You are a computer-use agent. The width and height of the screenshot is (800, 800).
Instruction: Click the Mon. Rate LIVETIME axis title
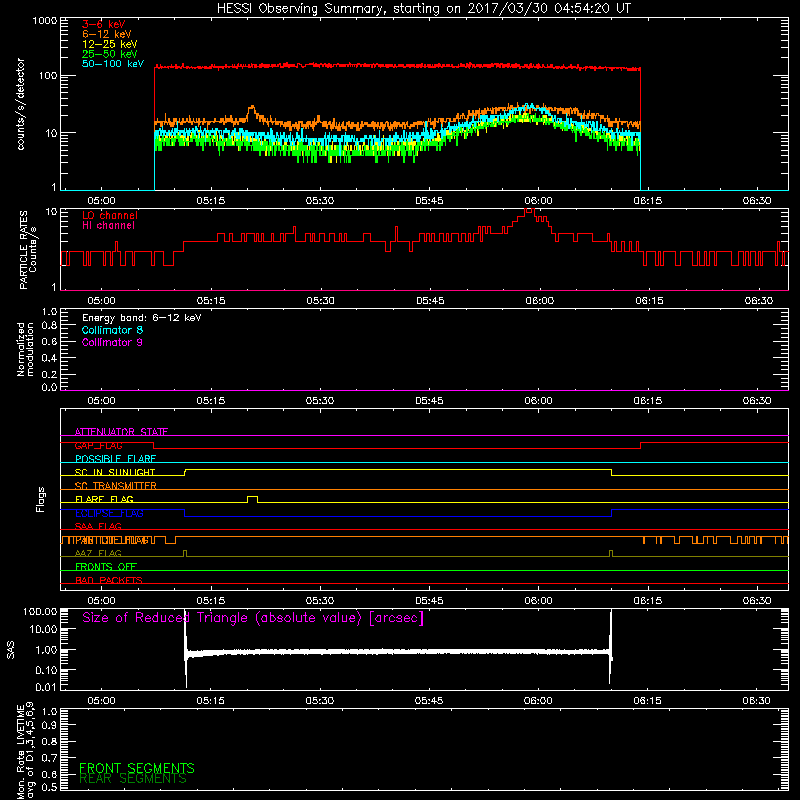(25, 751)
